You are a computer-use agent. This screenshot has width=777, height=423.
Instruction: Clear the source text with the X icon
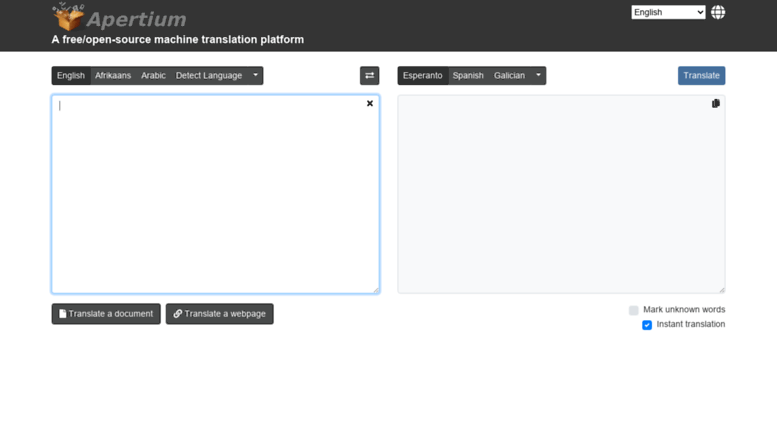[370, 104]
